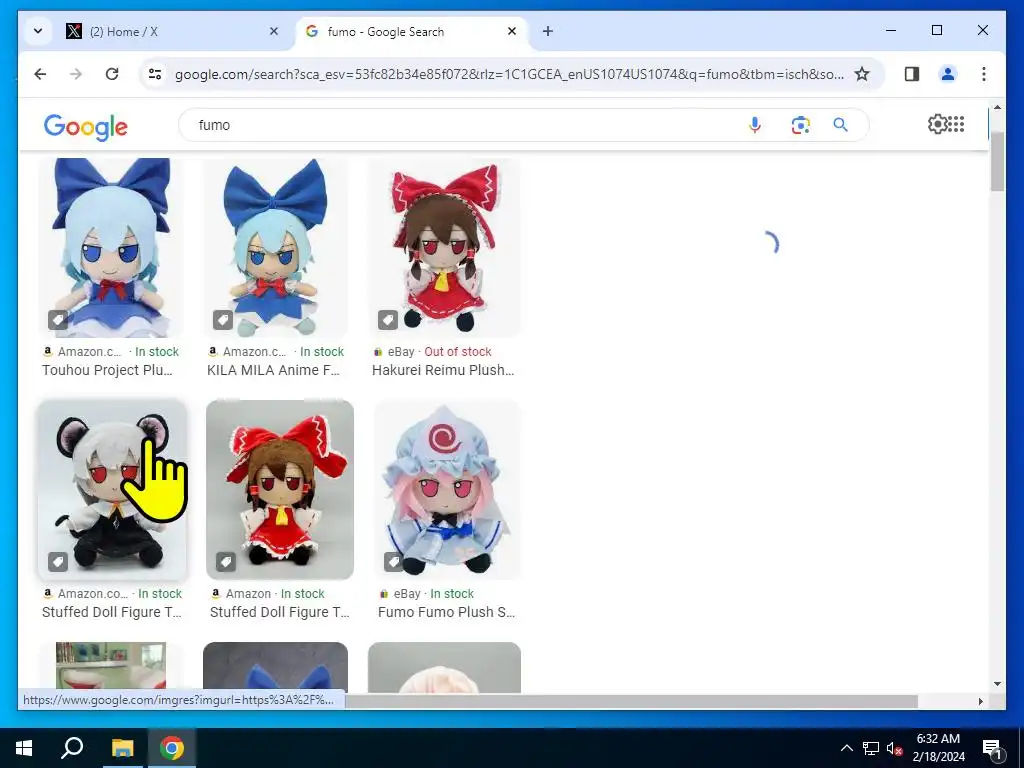Viewport: 1024px width, 768px height.
Task: Close the Home / X tab
Action: tap(274, 31)
